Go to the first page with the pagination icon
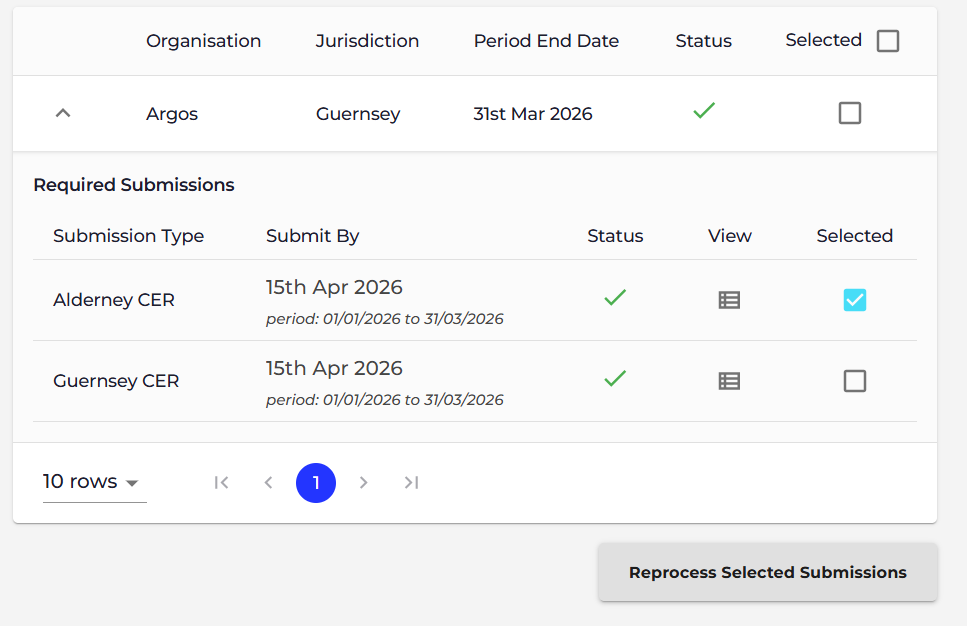The image size is (967, 626). 221,483
